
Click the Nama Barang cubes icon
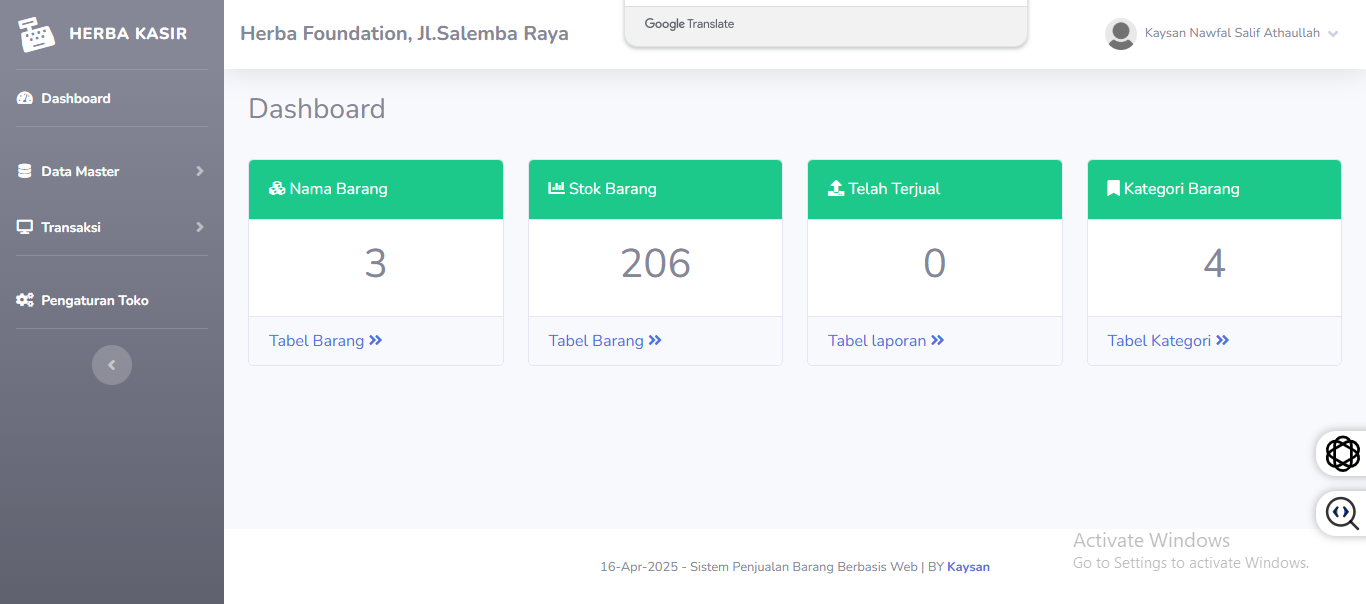[x=277, y=188]
